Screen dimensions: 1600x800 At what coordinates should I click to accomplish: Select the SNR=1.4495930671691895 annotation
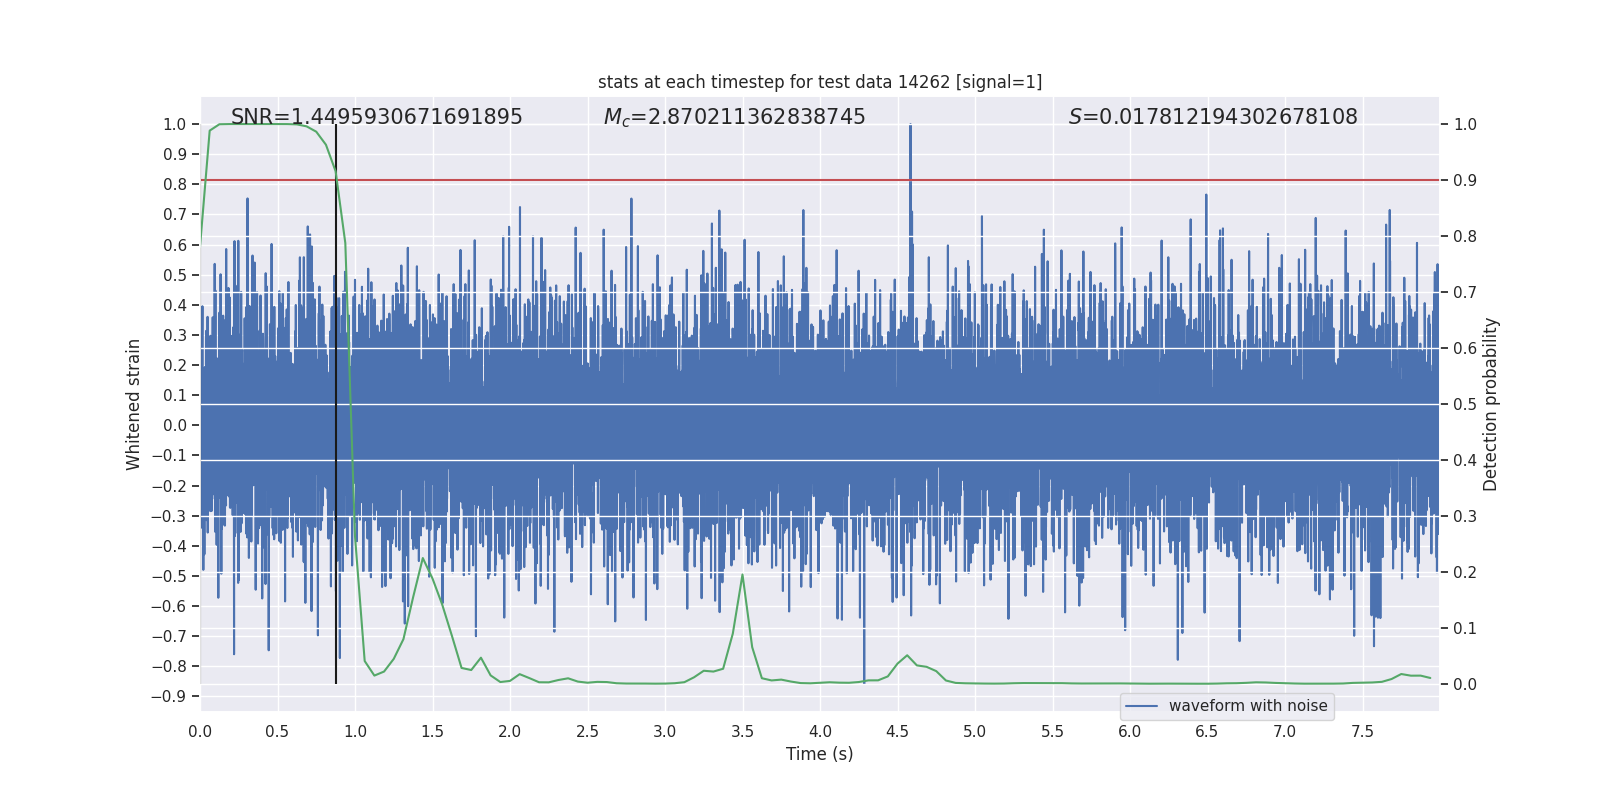coord(377,117)
